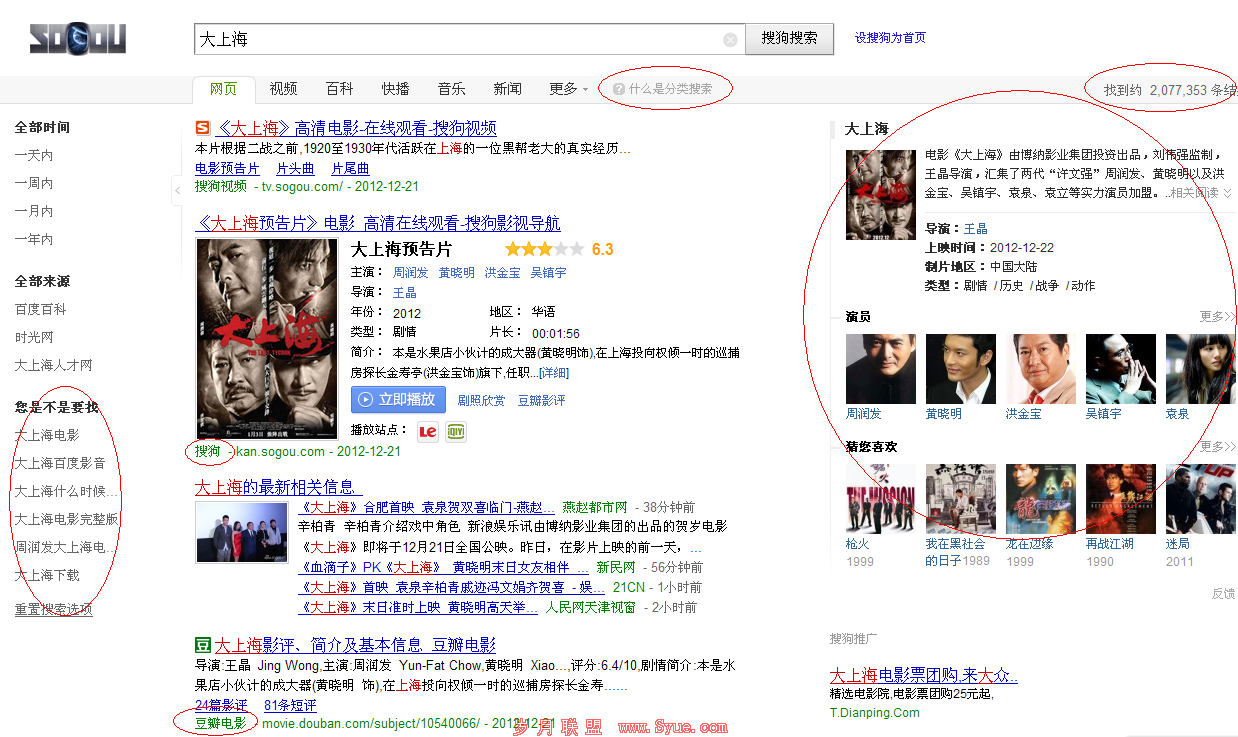Open the 剧照欣赏 link
1238x737 pixels.
tap(483, 400)
